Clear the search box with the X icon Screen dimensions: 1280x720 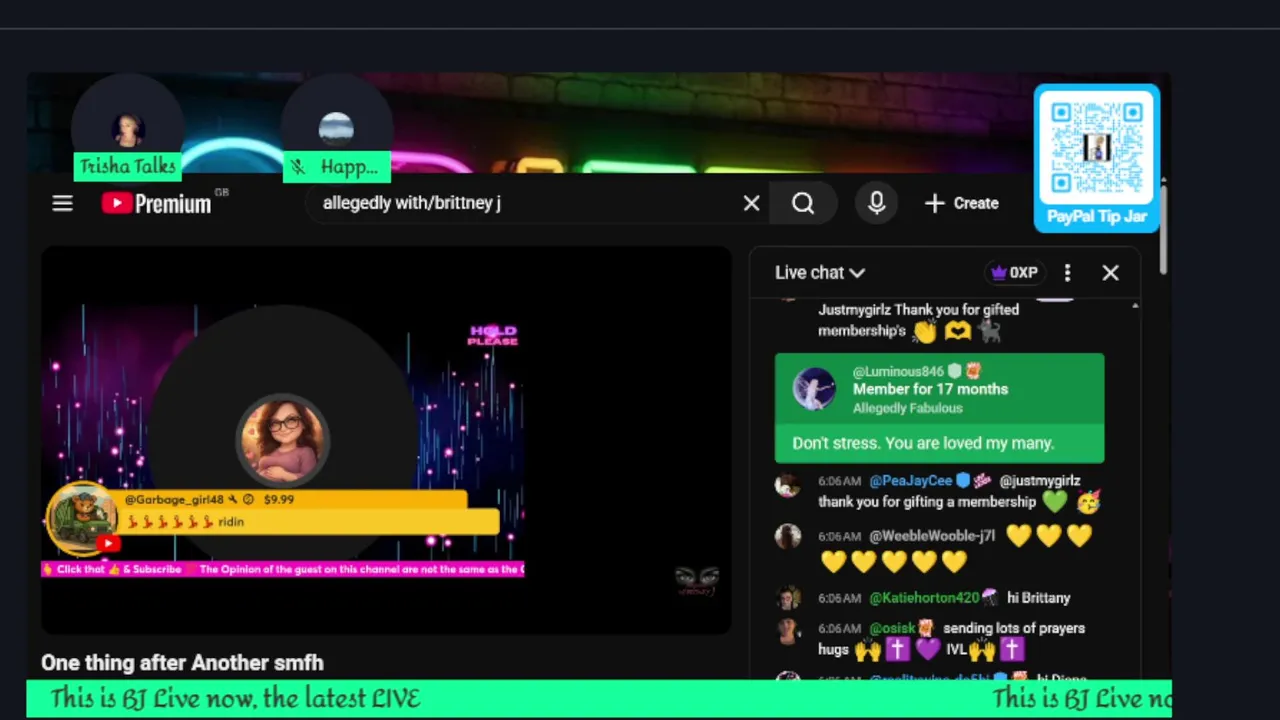pos(752,203)
